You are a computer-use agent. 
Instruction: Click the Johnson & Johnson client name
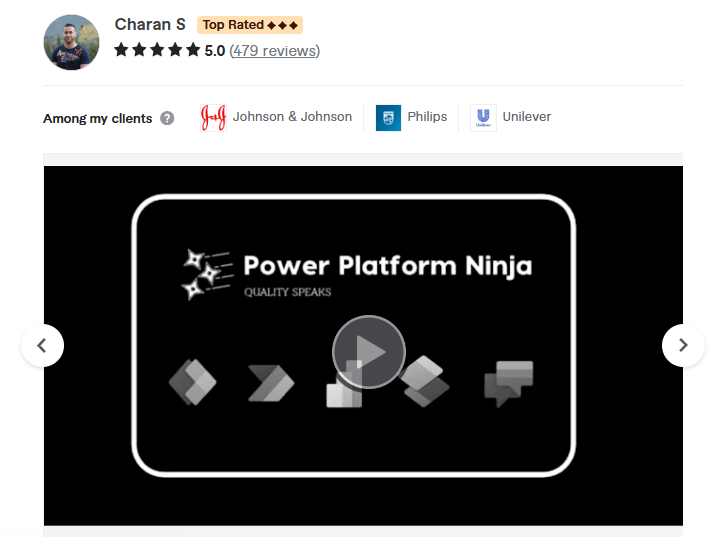pyautogui.click(x=292, y=117)
